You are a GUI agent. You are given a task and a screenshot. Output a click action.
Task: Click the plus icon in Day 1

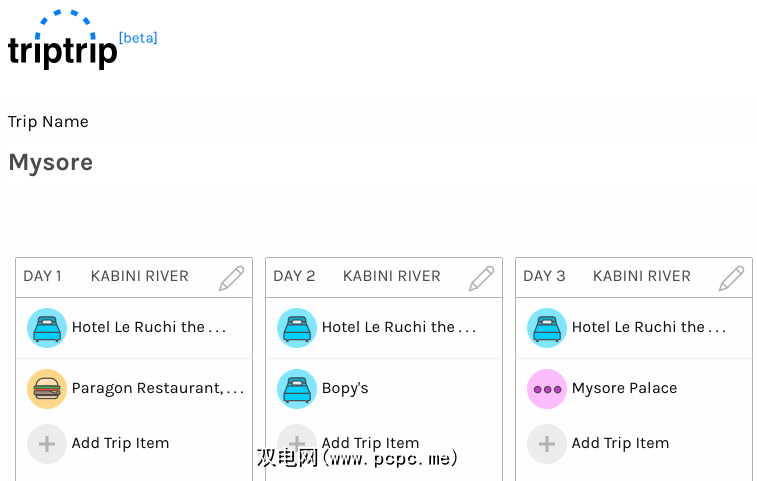[47, 444]
